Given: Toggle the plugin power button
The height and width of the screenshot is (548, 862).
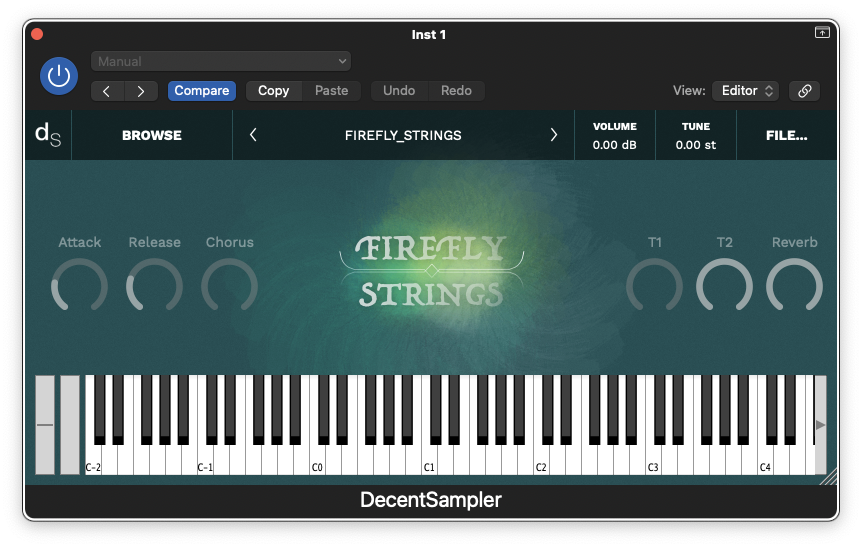Looking at the screenshot, I should tap(59, 76).
